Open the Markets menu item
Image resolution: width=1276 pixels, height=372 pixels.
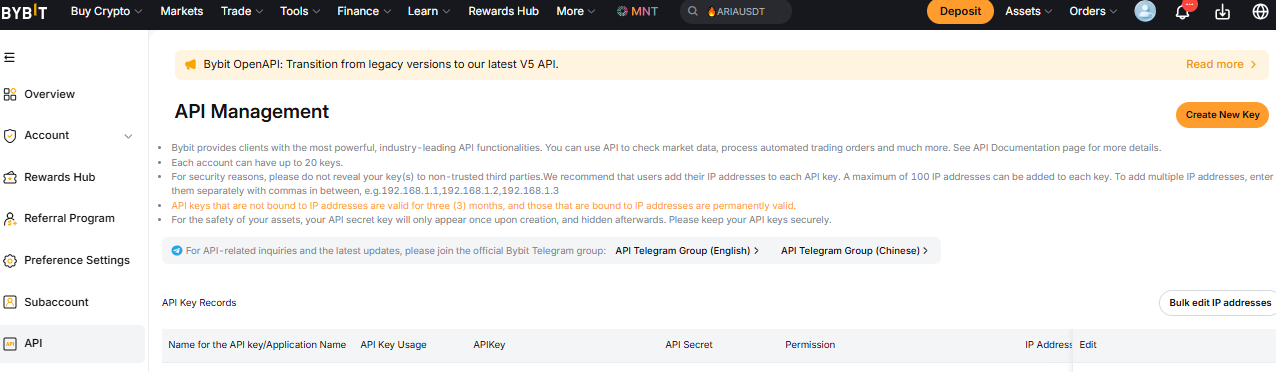tap(181, 12)
